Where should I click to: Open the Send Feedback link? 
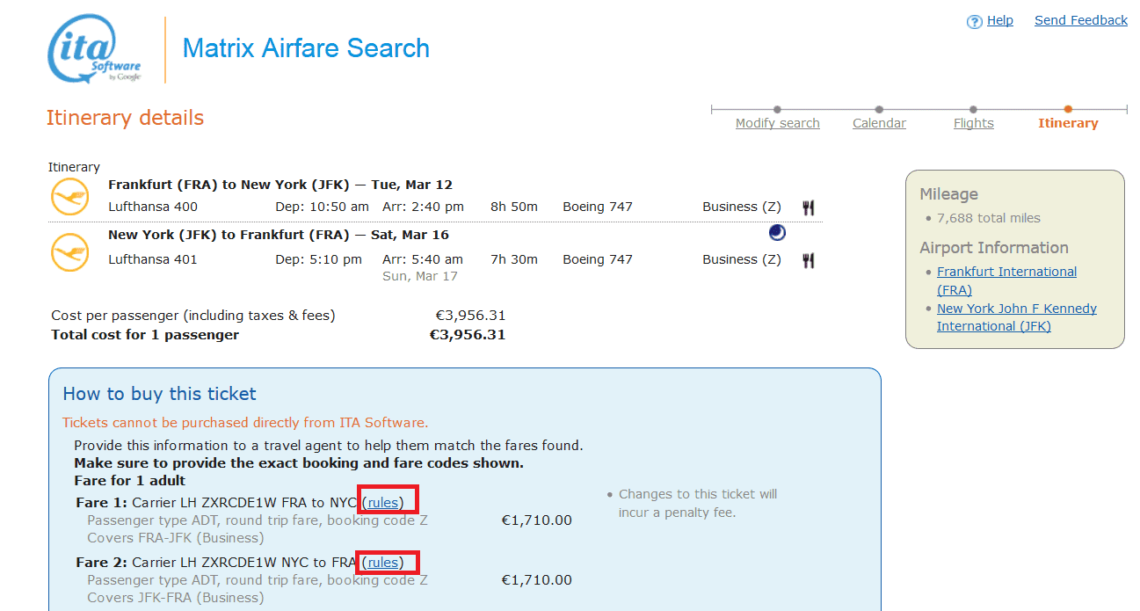(x=1080, y=20)
